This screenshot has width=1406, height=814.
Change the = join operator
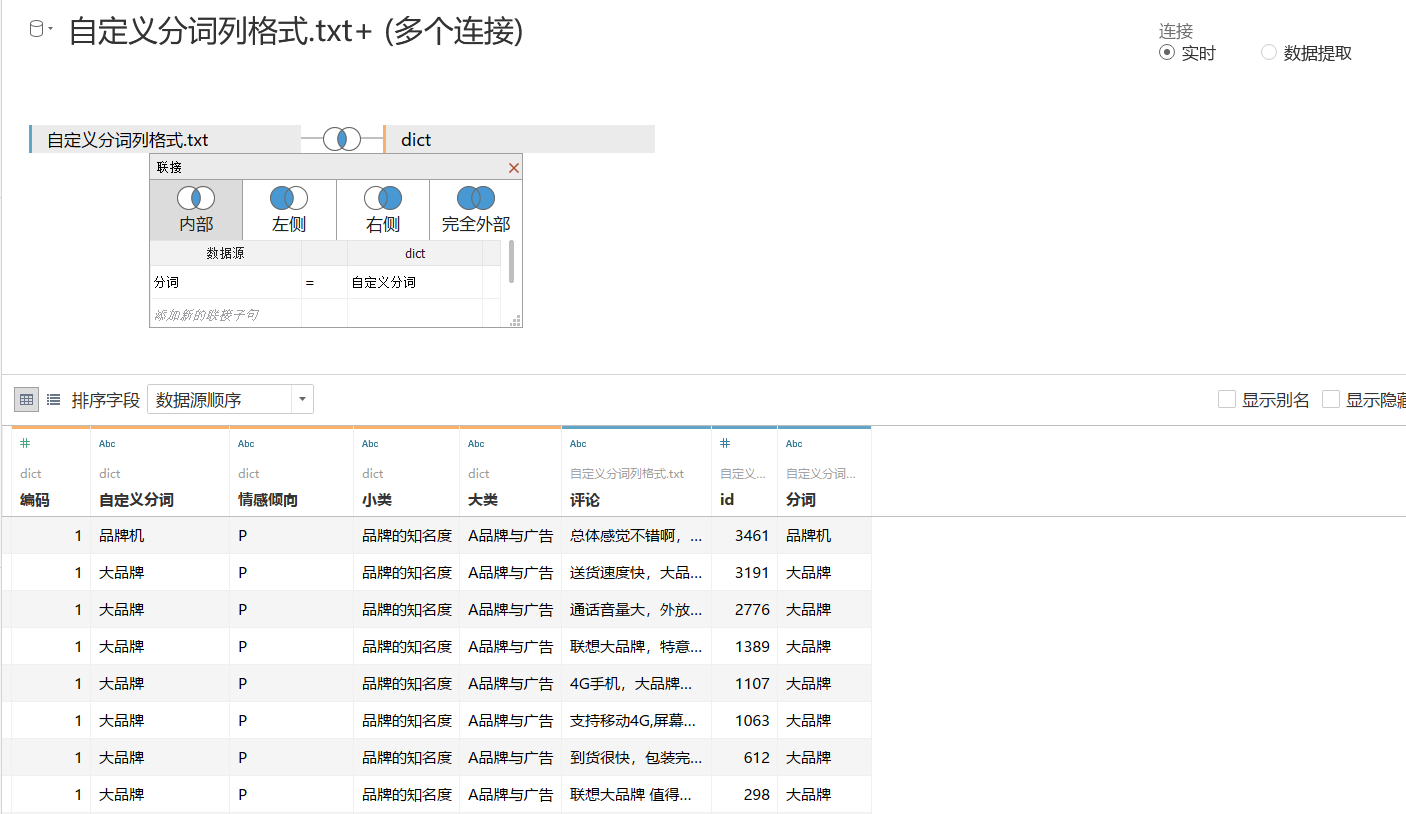click(x=324, y=283)
